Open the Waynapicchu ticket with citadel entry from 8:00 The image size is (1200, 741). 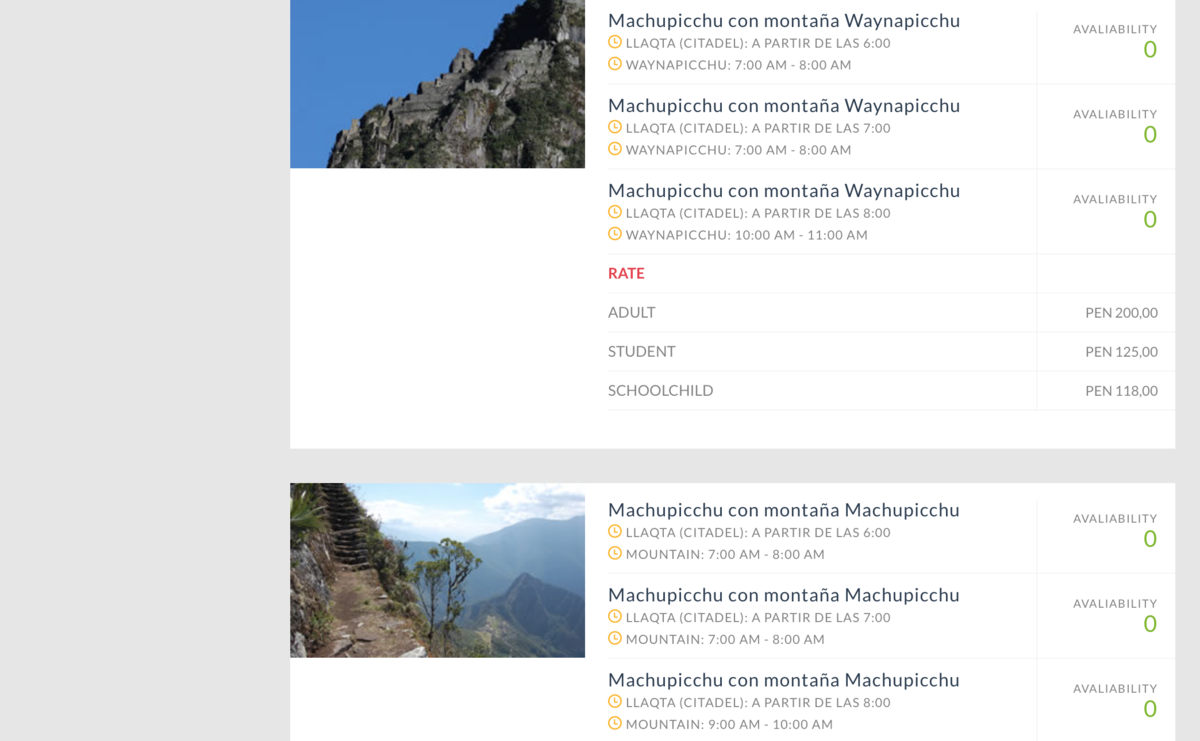tap(784, 191)
